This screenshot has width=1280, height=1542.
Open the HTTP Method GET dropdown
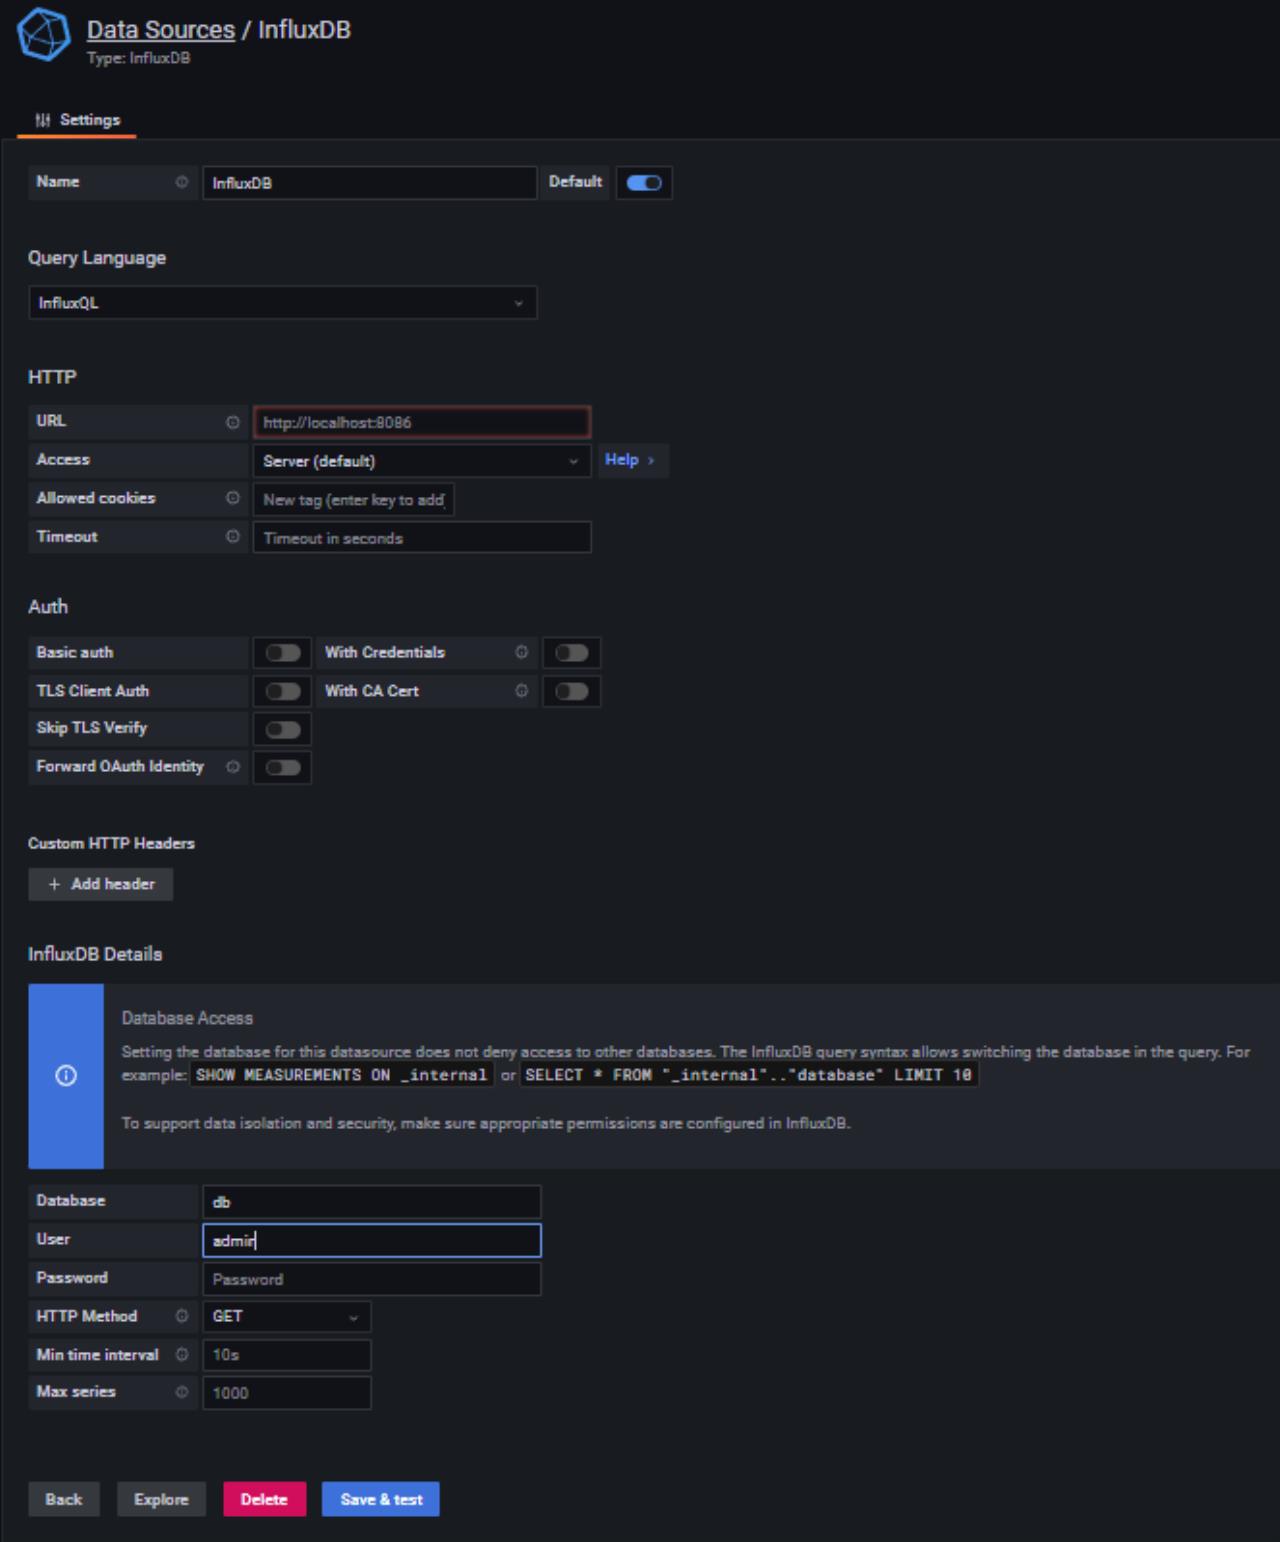[287, 1317]
